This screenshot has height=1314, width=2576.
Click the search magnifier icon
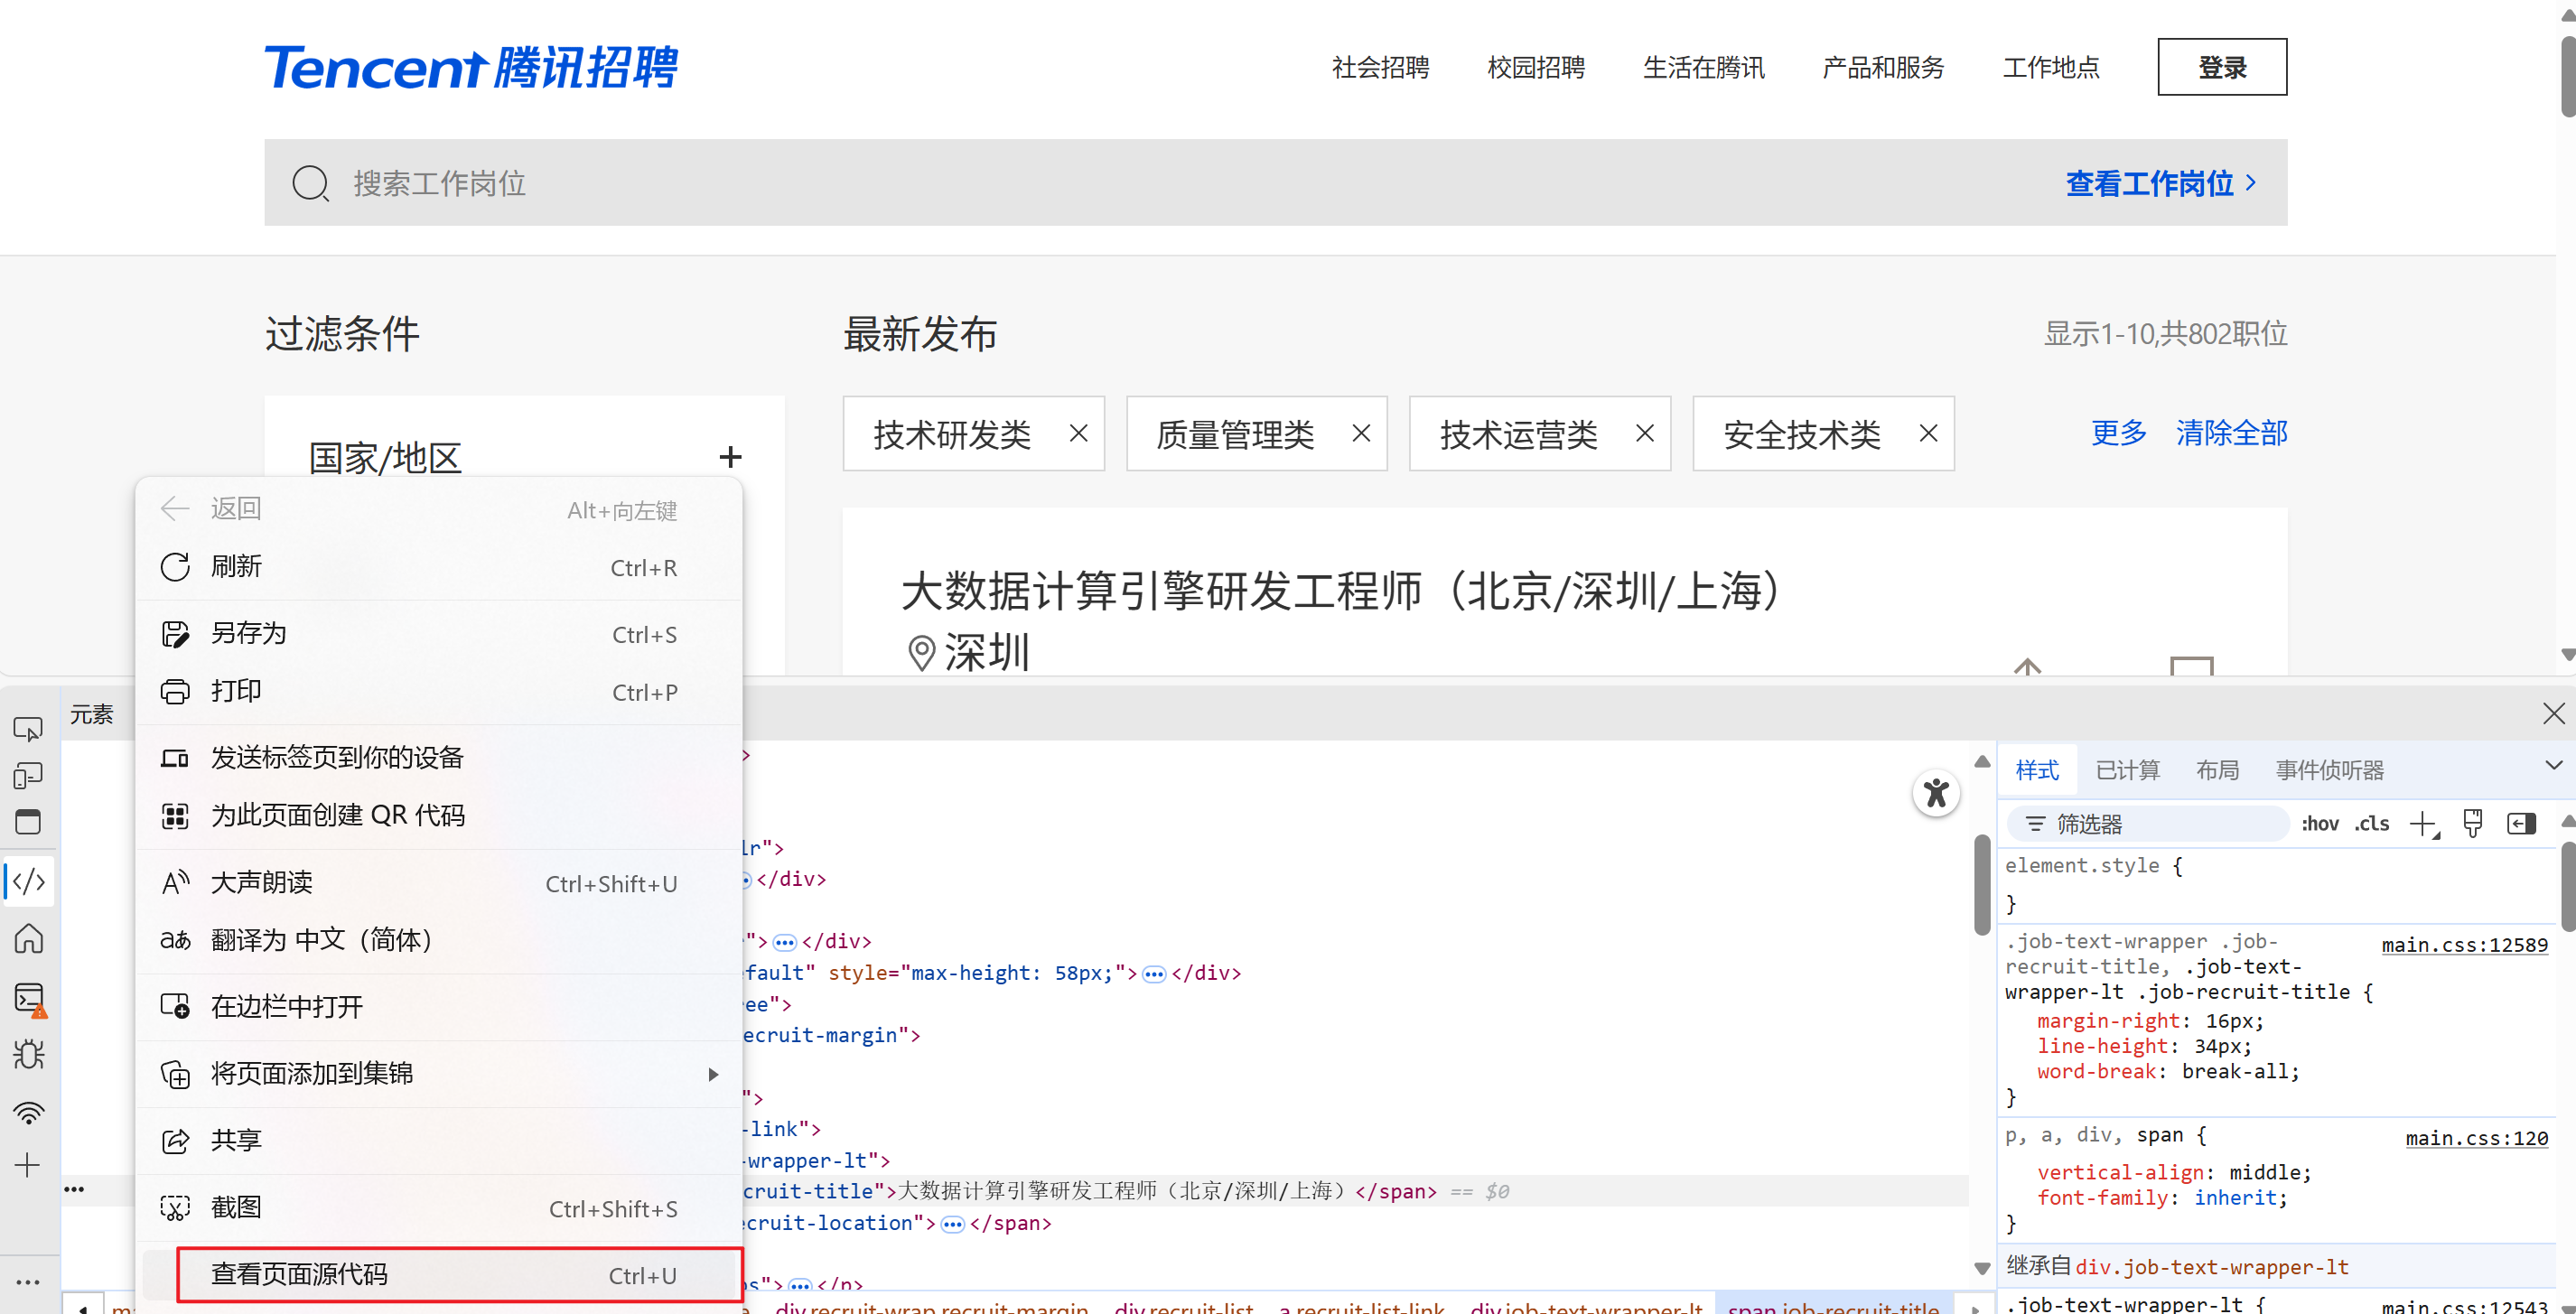[x=310, y=184]
